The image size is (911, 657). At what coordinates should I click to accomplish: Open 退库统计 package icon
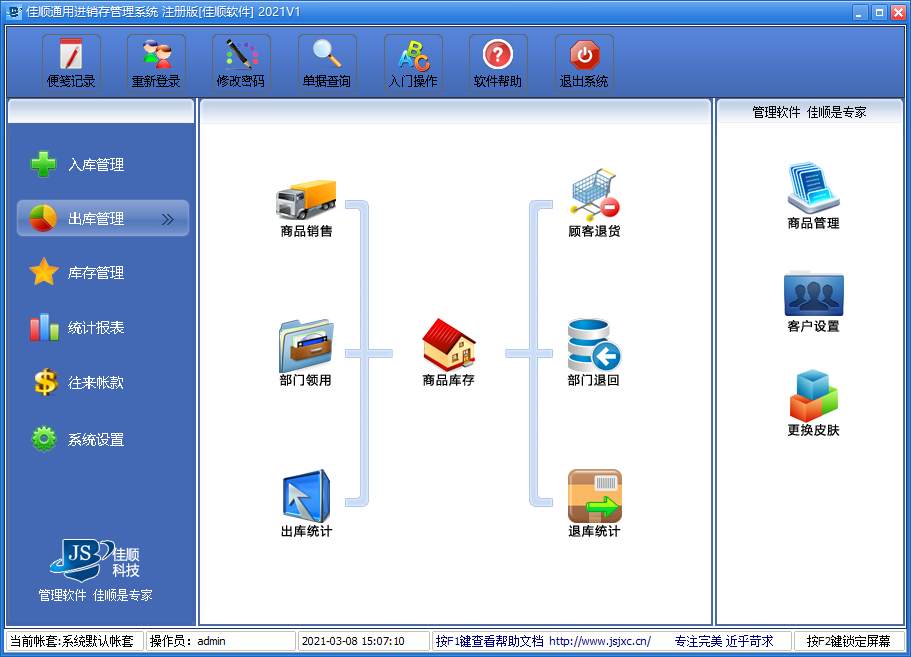tap(594, 503)
